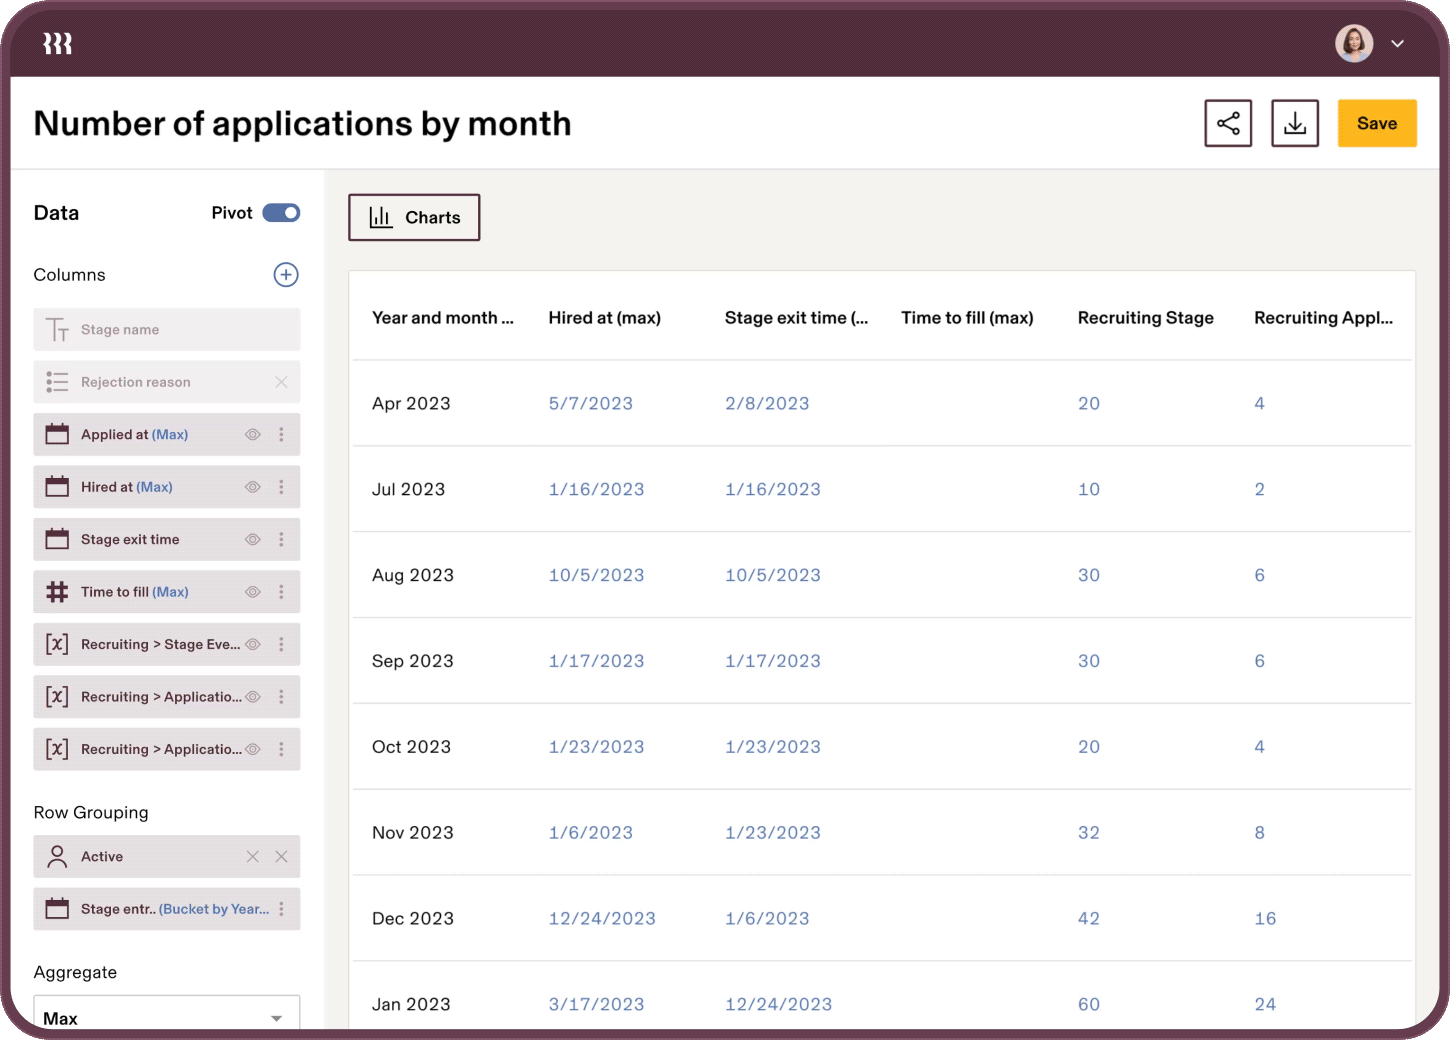Hide the Applied at (Max) column
The height and width of the screenshot is (1040, 1450).
click(x=253, y=434)
